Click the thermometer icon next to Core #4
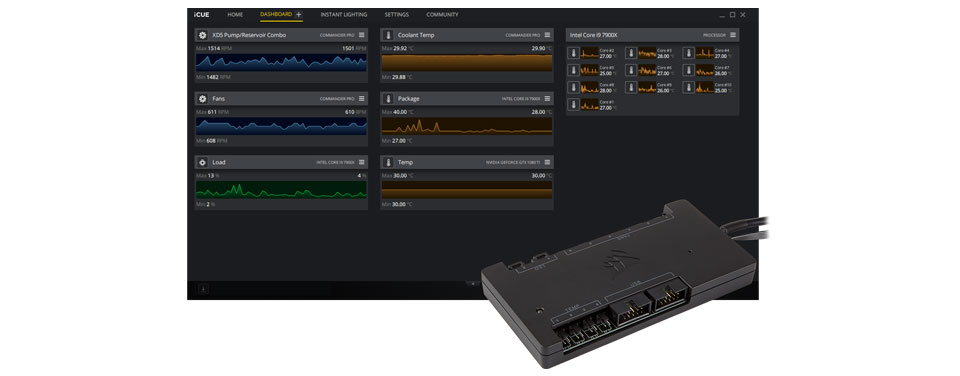 pyautogui.click(x=689, y=53)
